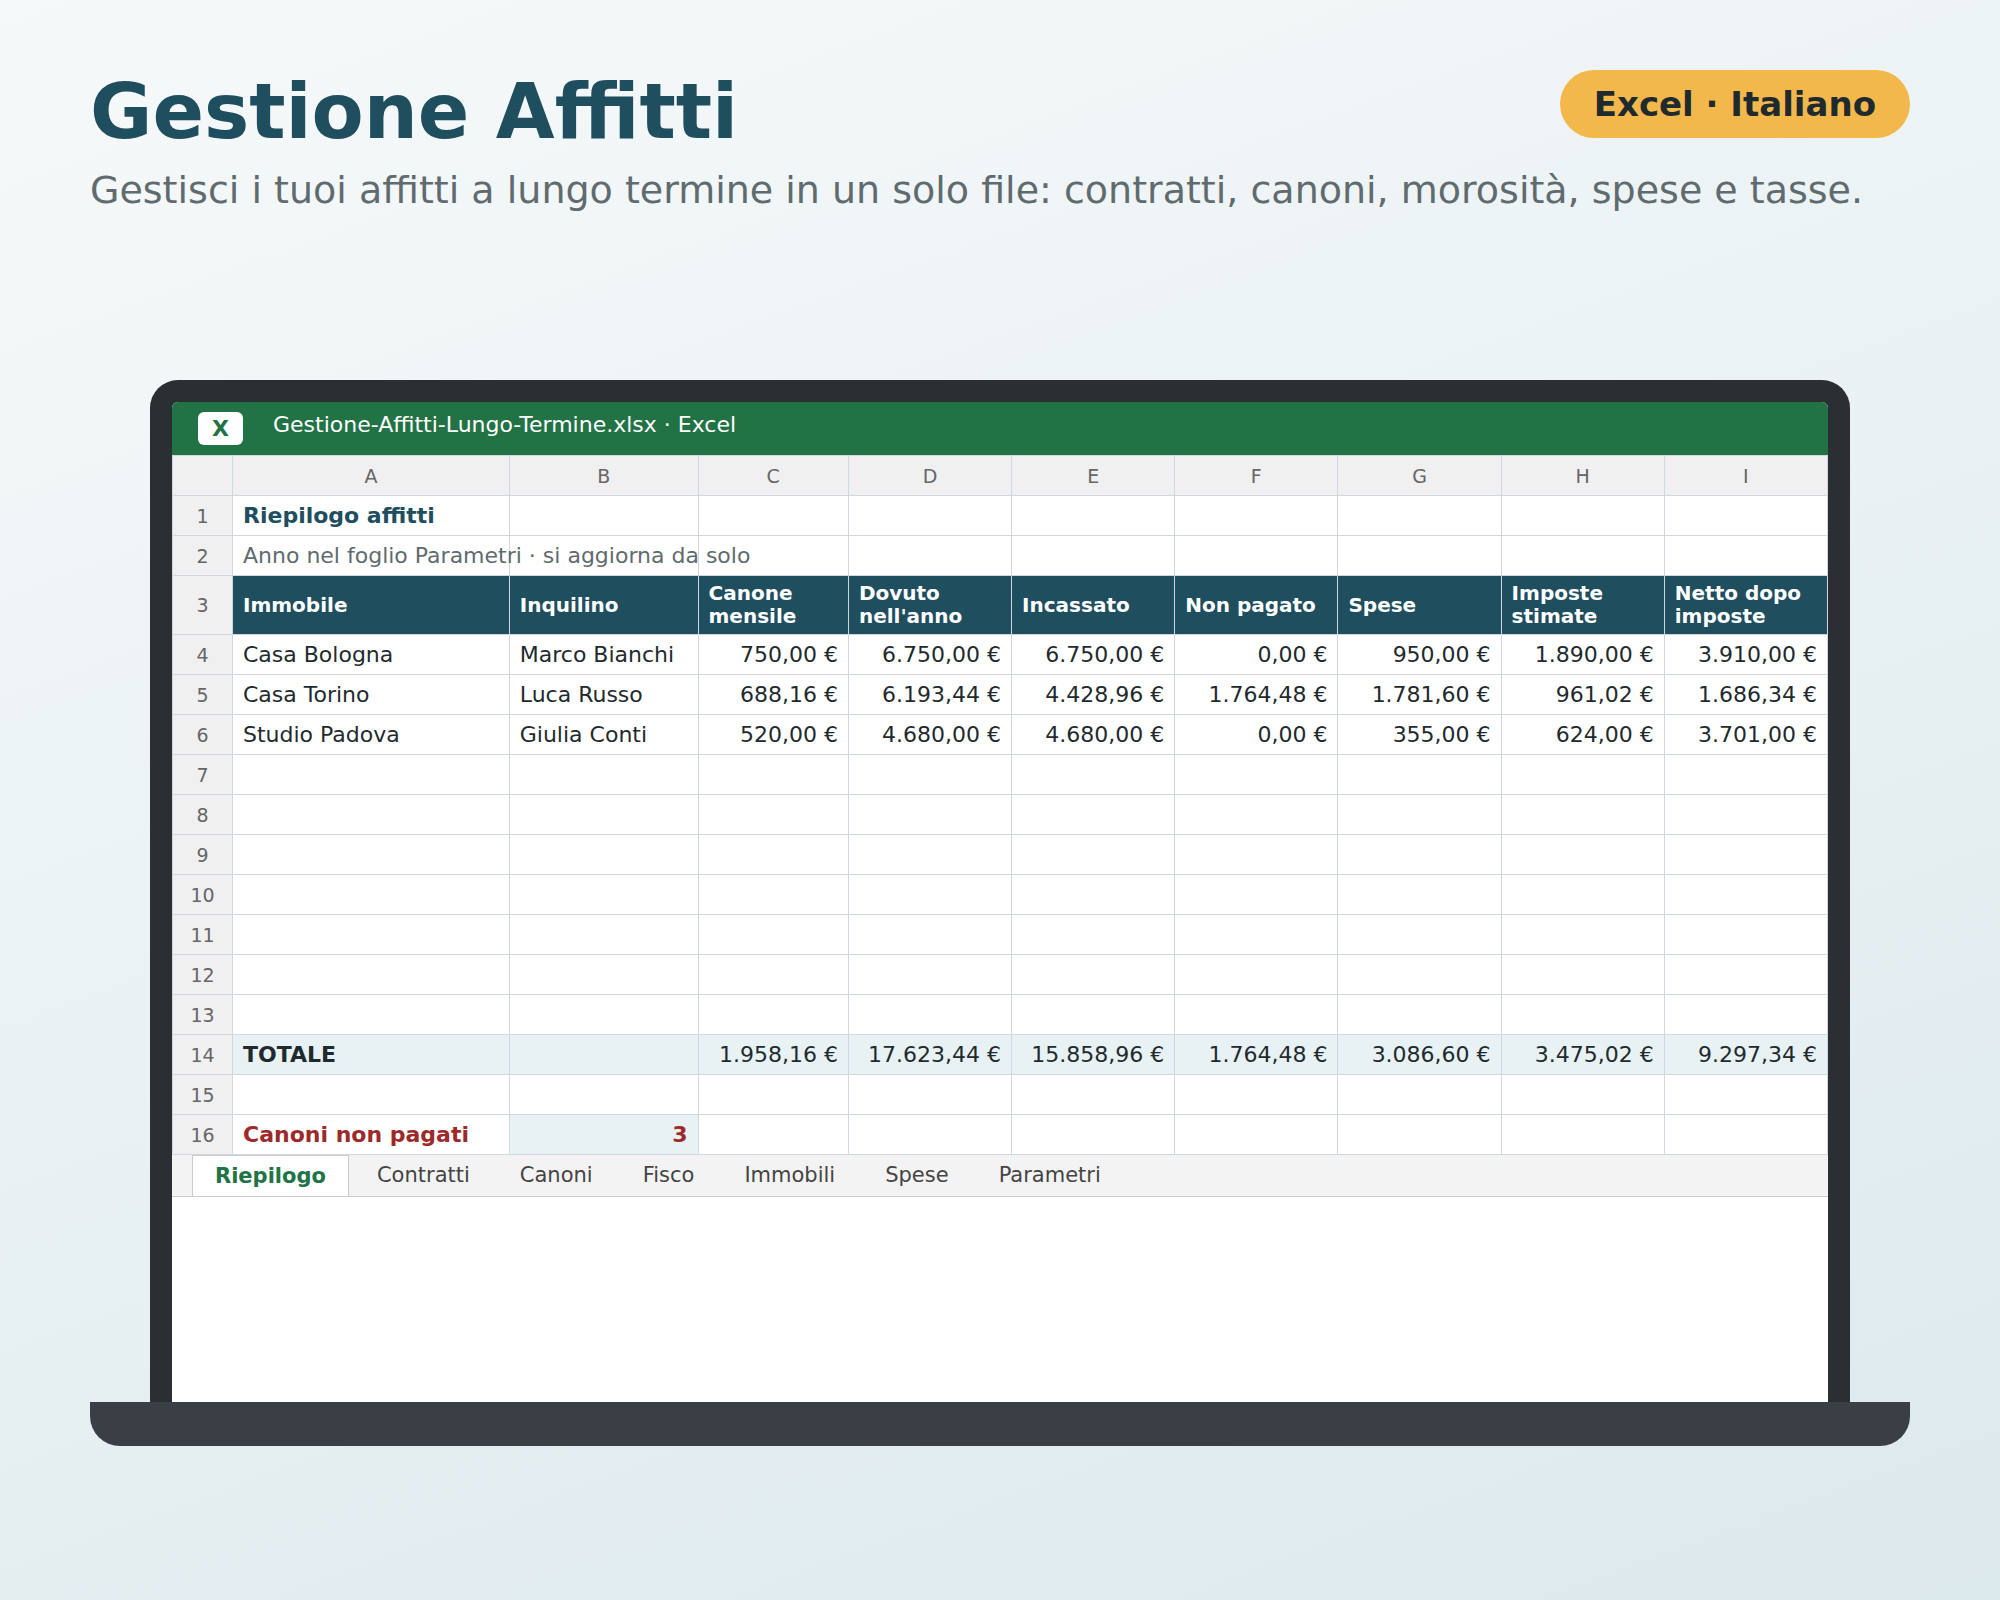
Task: Select column F header
Action: tap(1256, 476)
